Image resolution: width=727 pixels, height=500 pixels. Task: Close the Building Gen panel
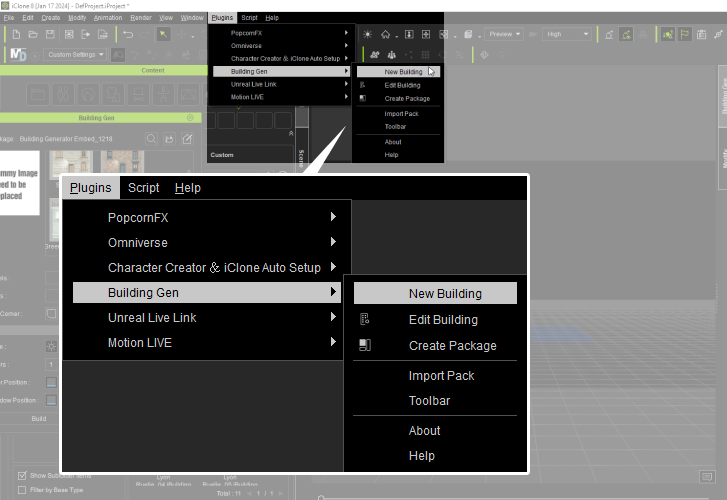(x=190, y=118)
